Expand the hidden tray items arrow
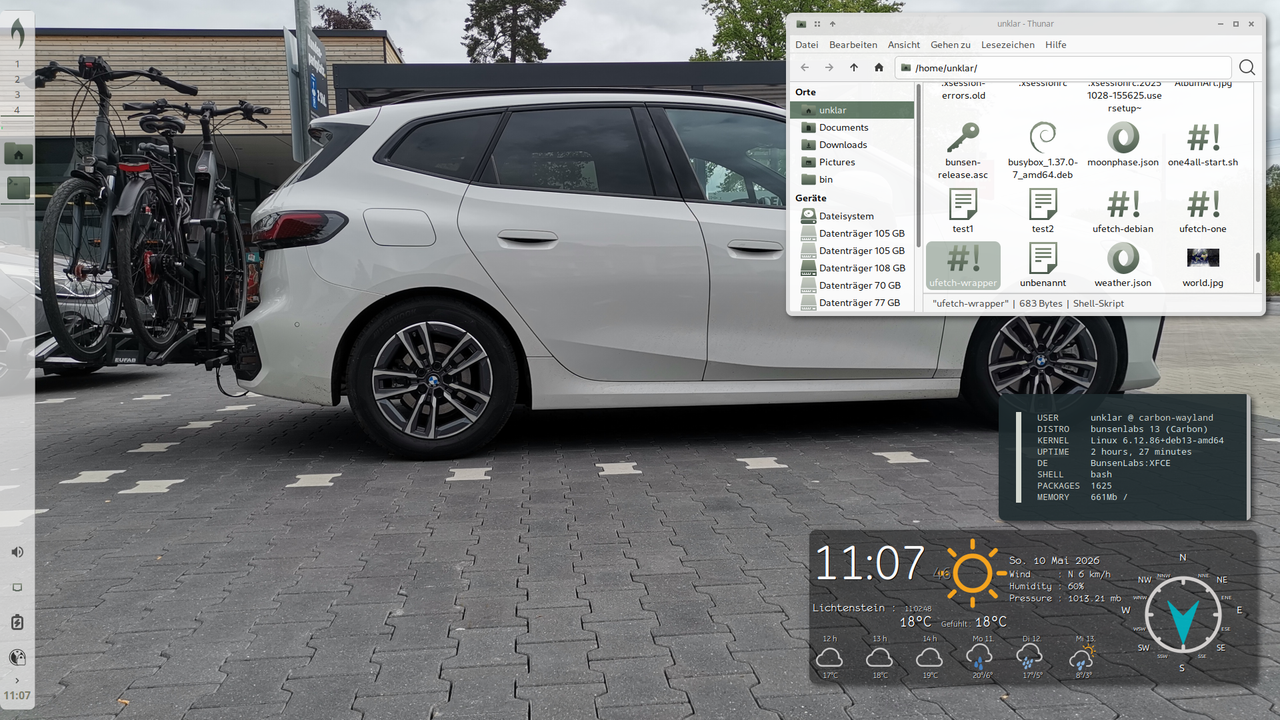Image resolution: width=1280 pixels, height=720 pixels. click(x=17, y=680)
